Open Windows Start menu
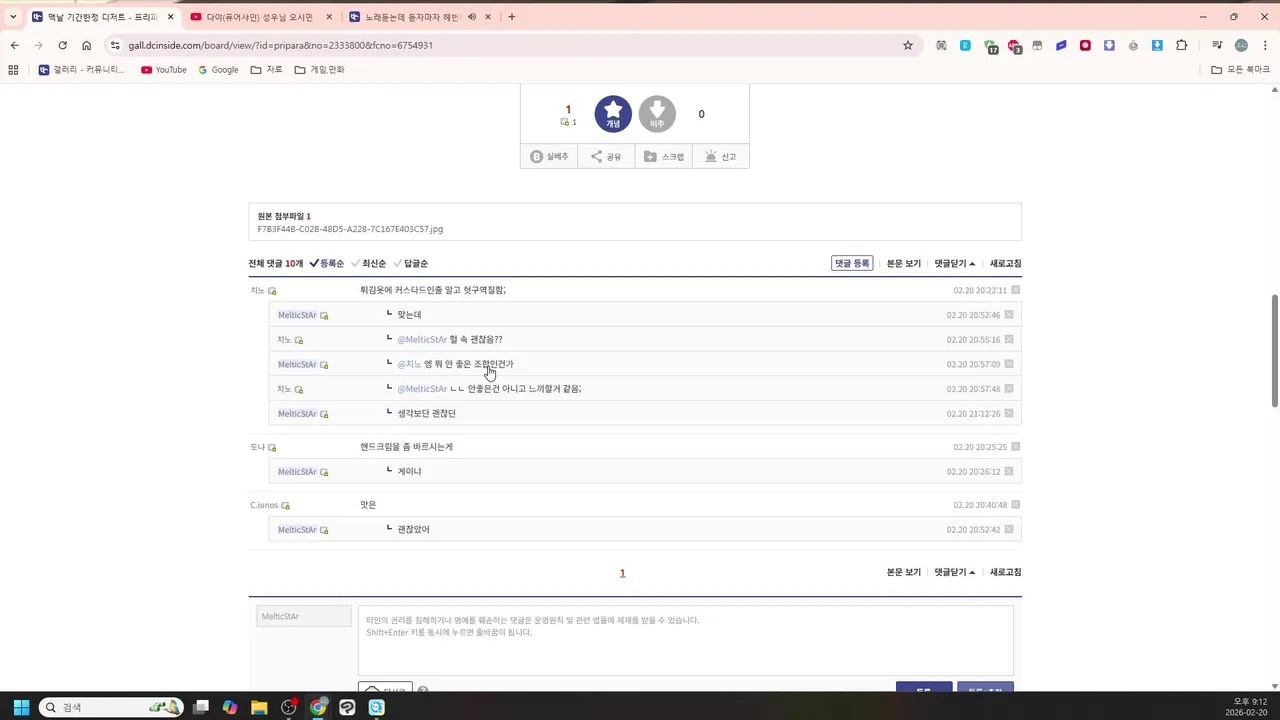Image resolution: width=1280 pixels, height=720 pixels. coord(21,707)
